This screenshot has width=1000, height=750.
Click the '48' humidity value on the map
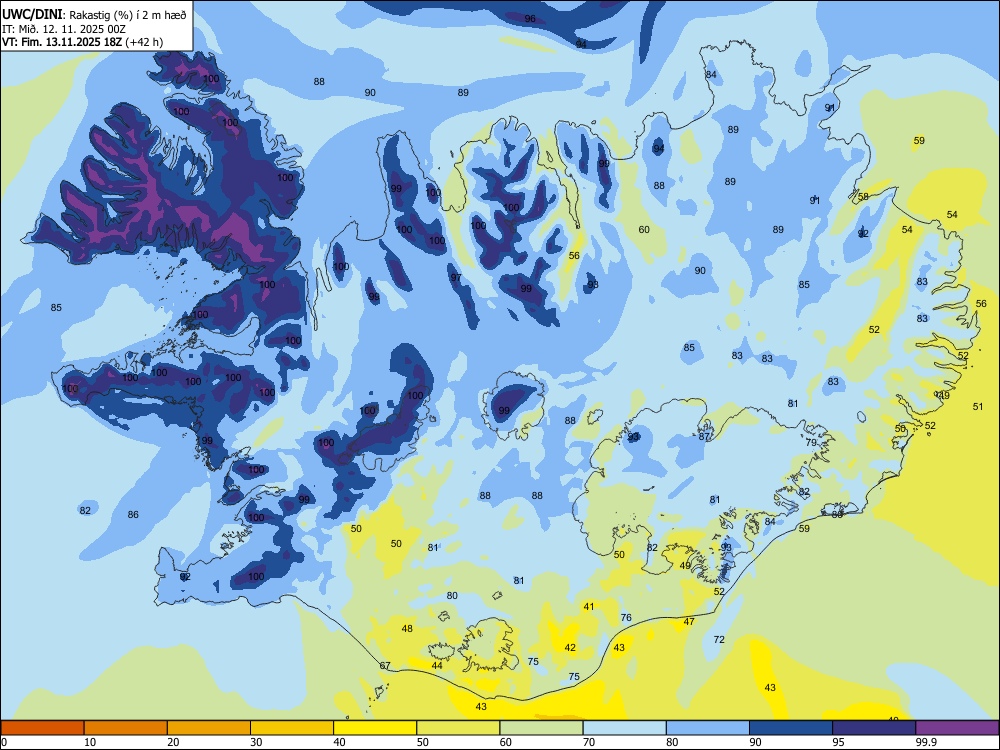point(407,629)
